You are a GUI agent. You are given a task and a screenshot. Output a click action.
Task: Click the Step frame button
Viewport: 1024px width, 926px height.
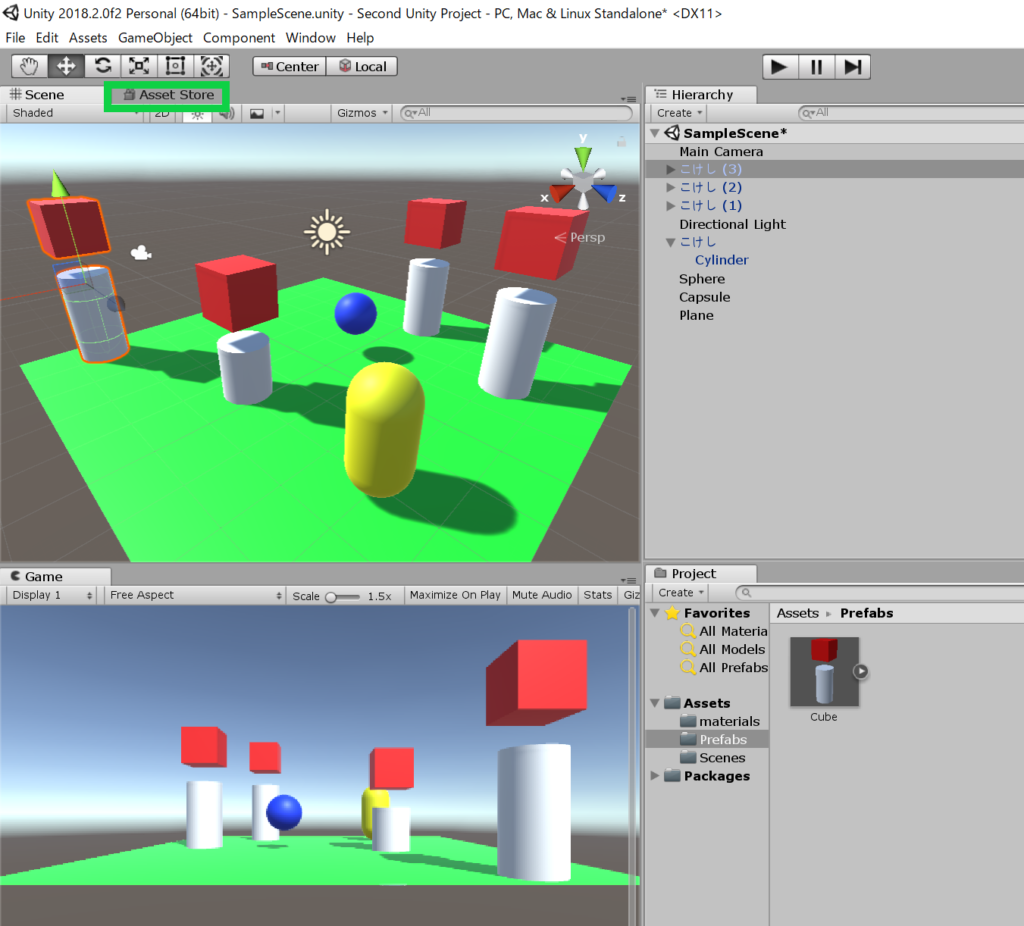[x=852, y=67]
